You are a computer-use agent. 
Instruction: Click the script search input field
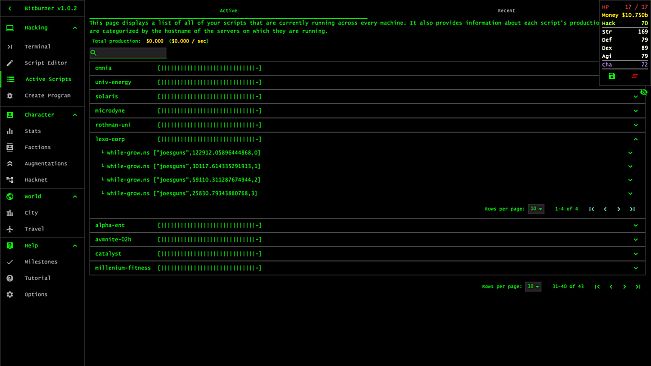tap(128, 53)
